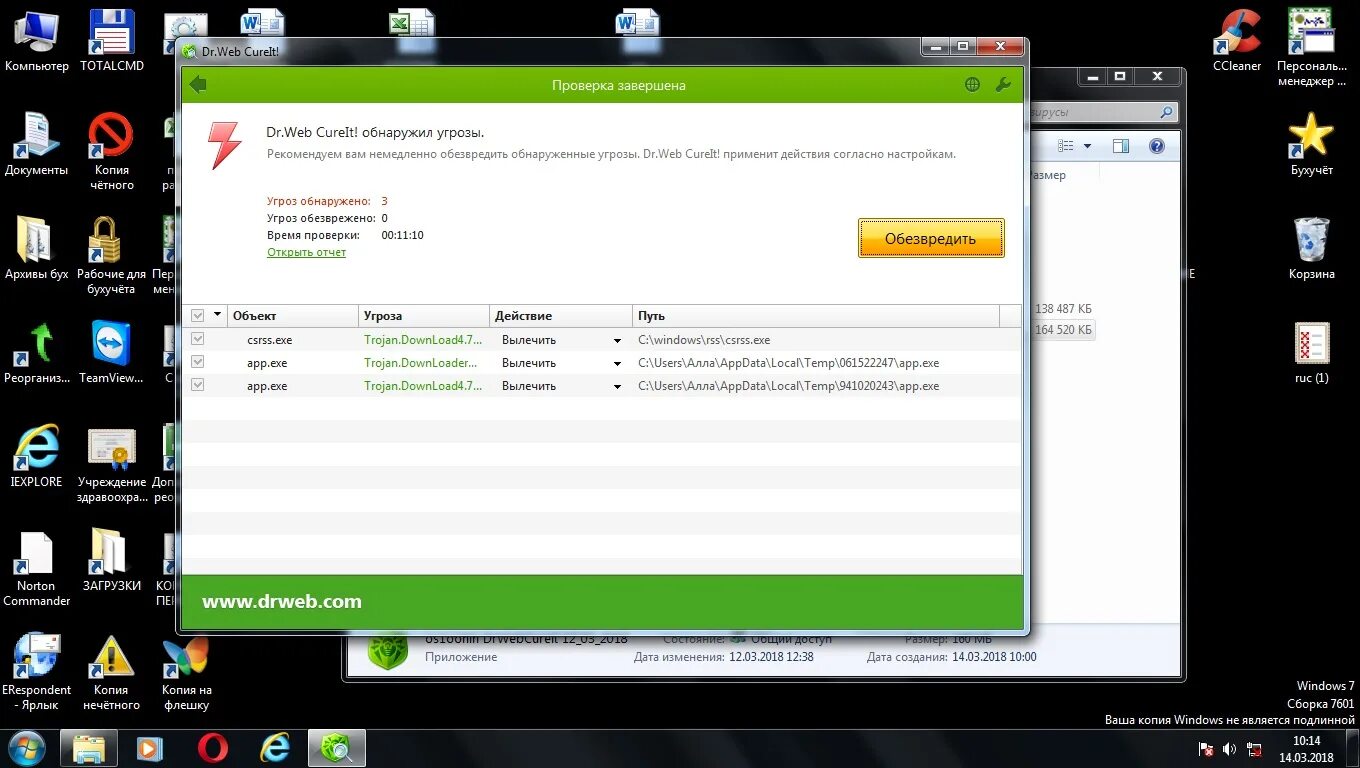Click the Explorer help question mark icon
The height and width of the screenshot is (768, 1360).
1157,146
